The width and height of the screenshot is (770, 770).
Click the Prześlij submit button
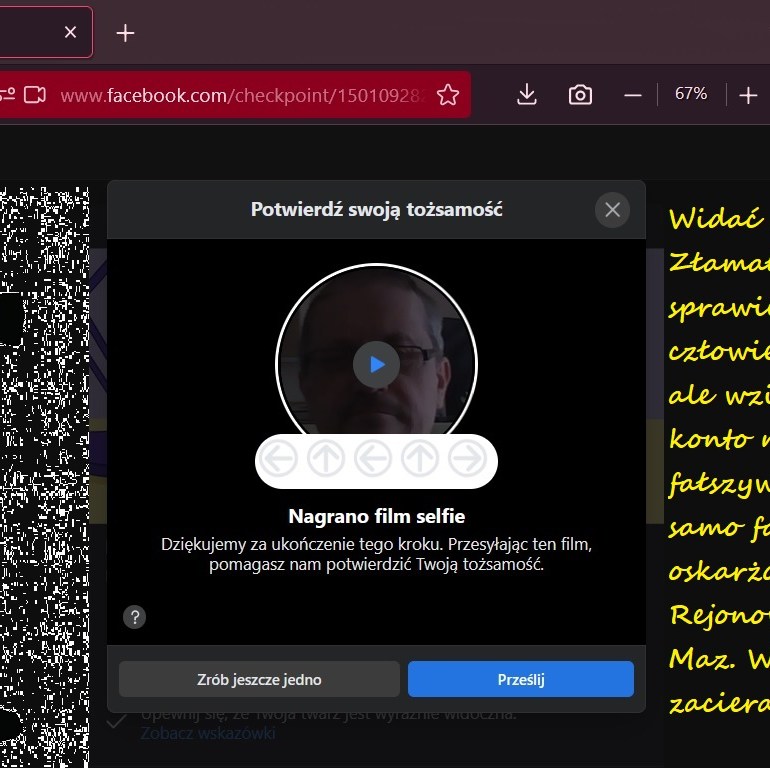pos(520,679)
